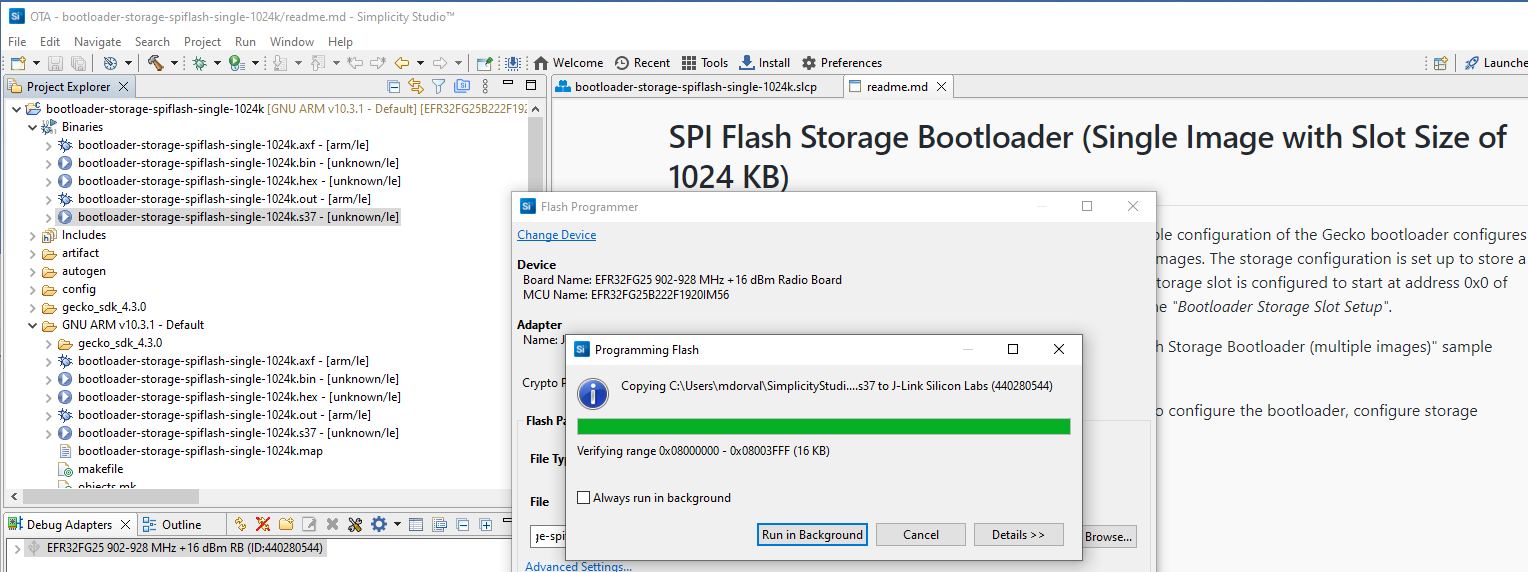
Task: Switch to the Outline tab
Action: (x=172, y=524)
